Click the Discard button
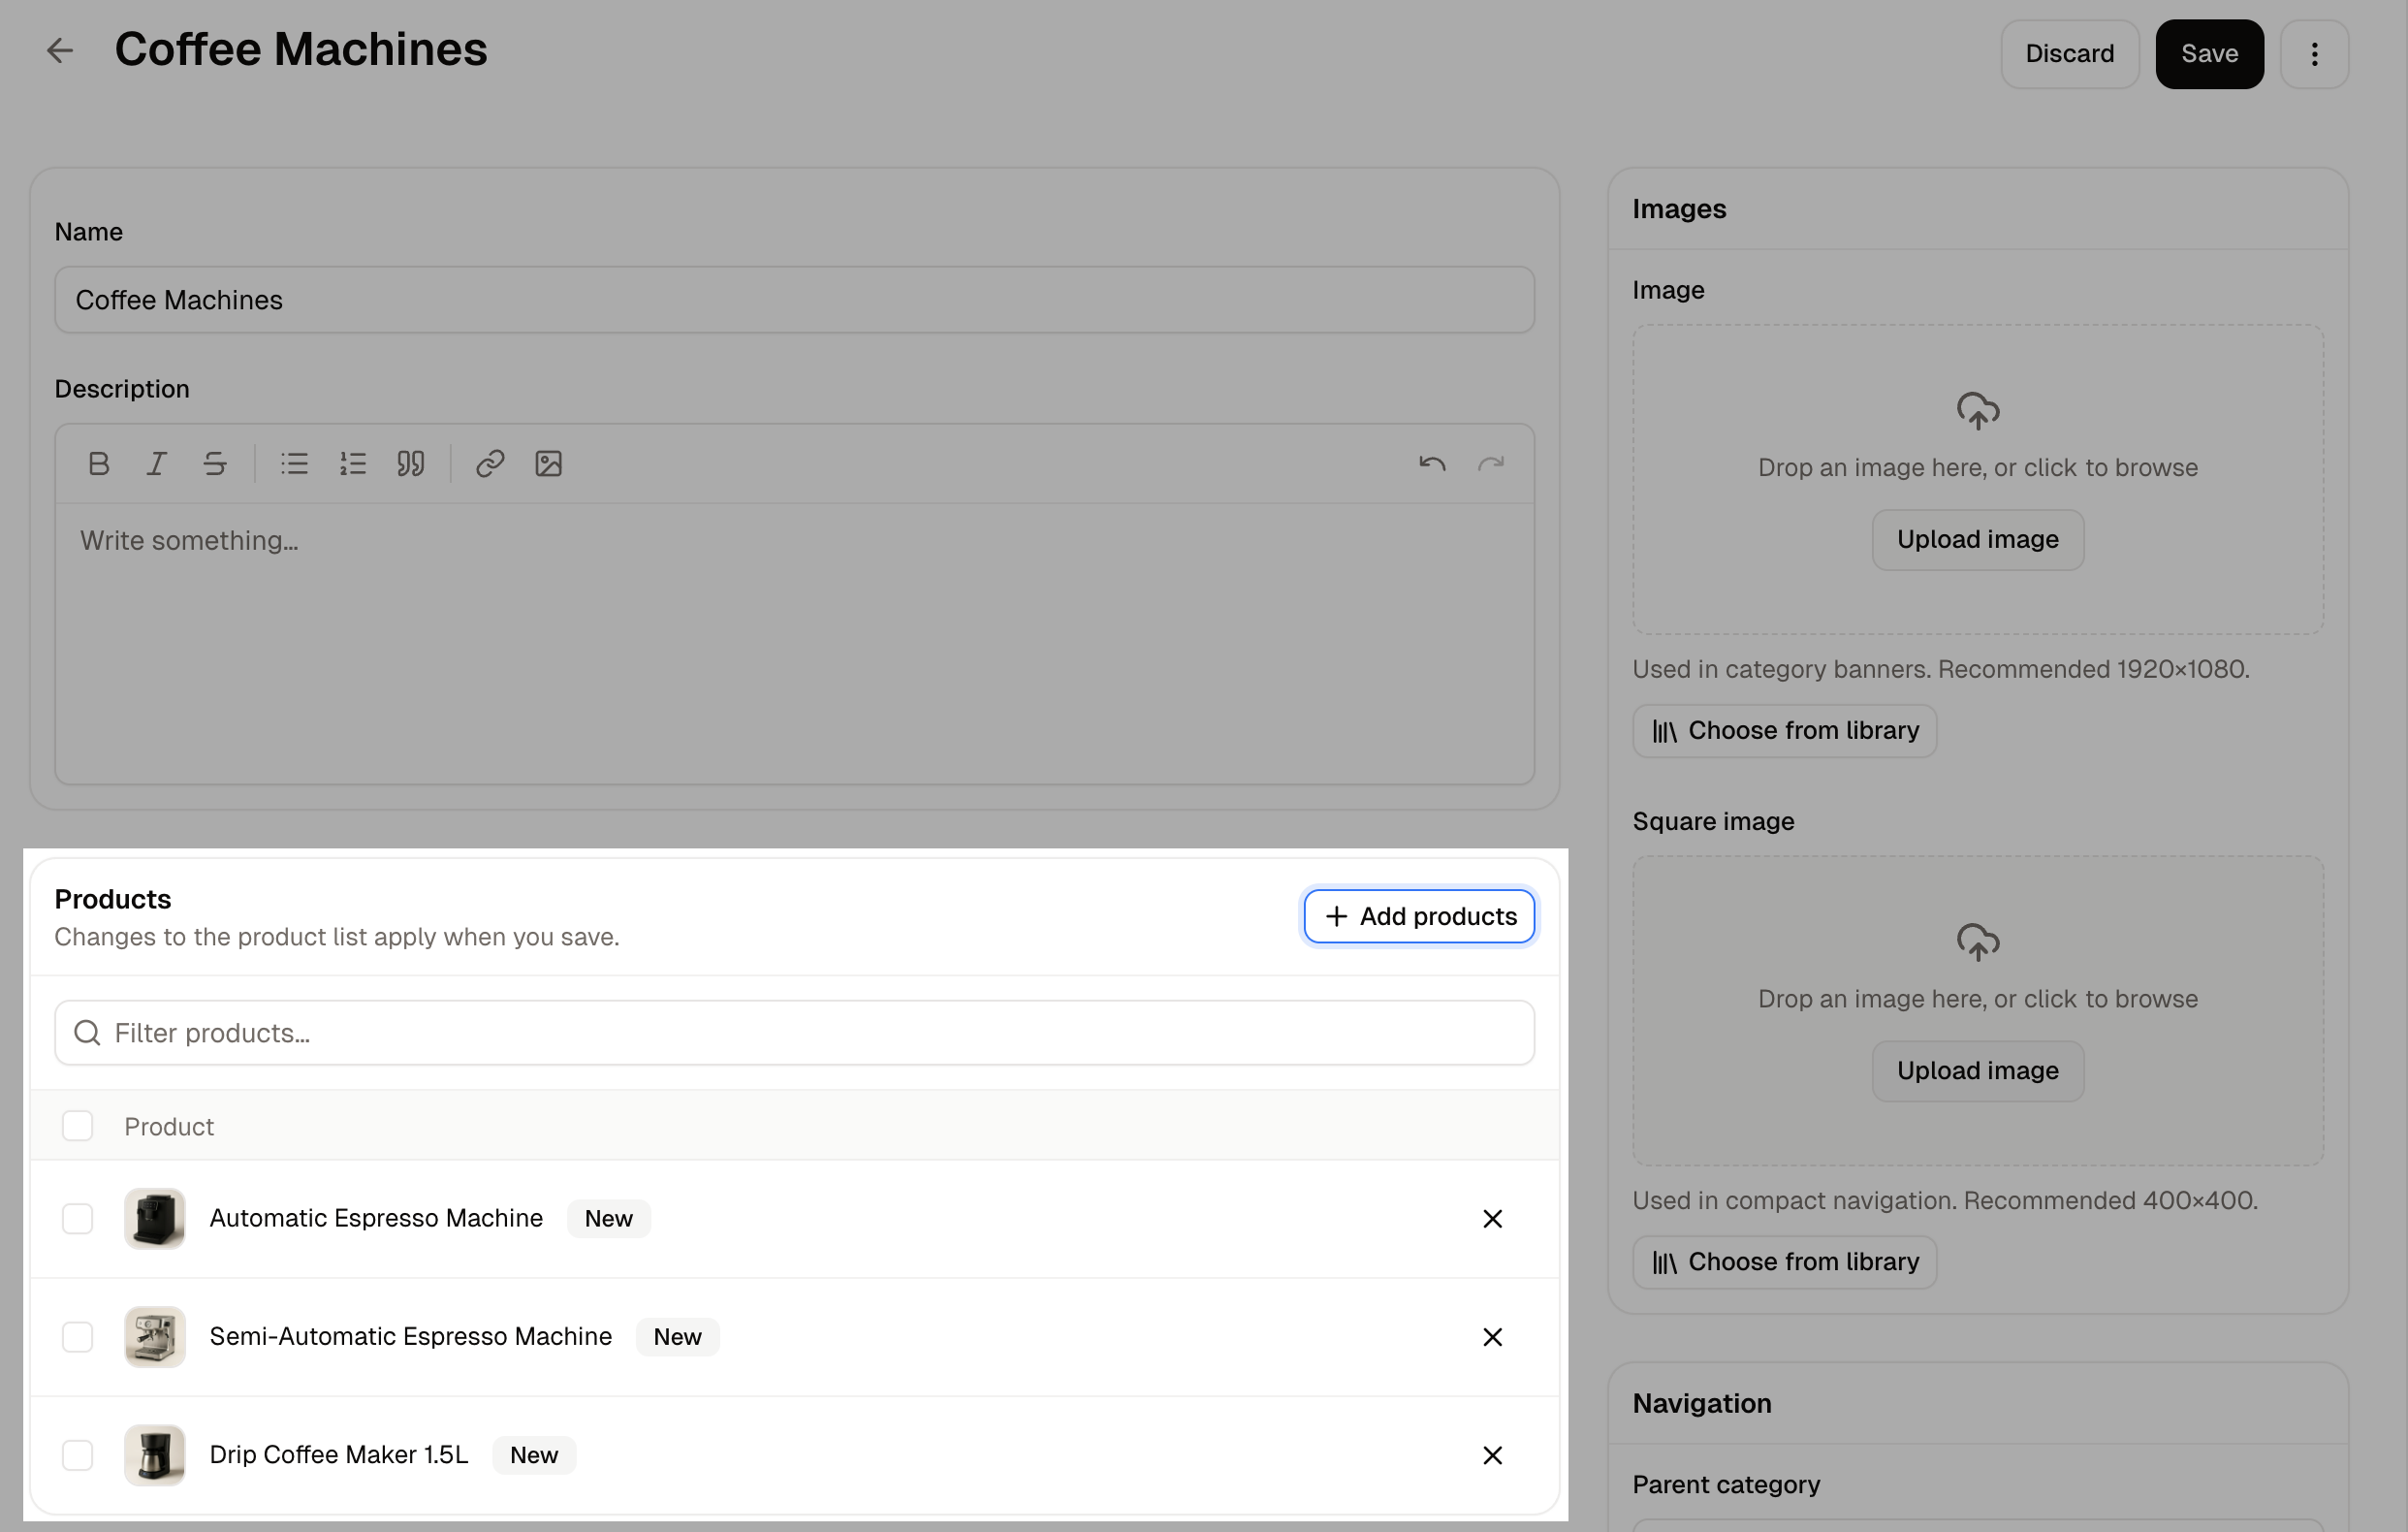This screenshot has width=2408, height=1532. pyautogui.click(x=2069, y=54)
